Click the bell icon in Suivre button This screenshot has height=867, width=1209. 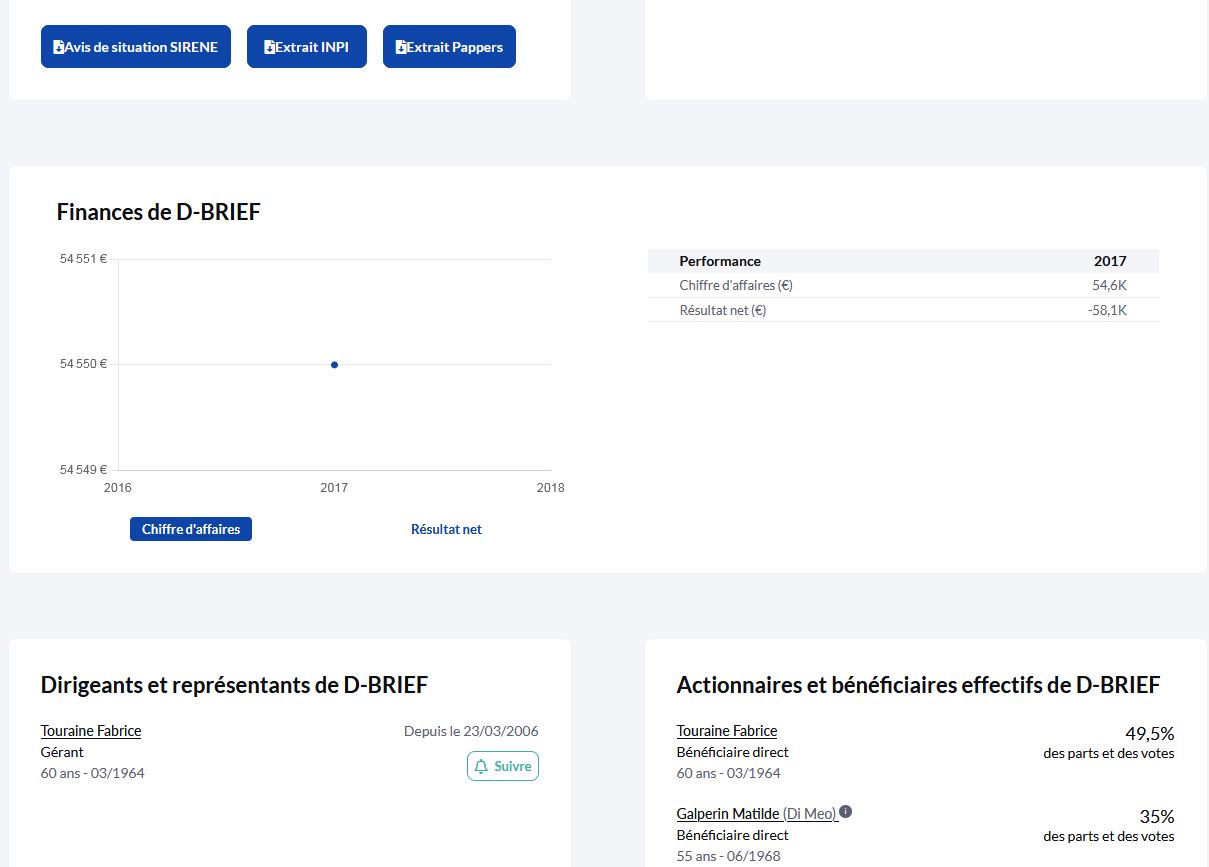click(482, 767)
